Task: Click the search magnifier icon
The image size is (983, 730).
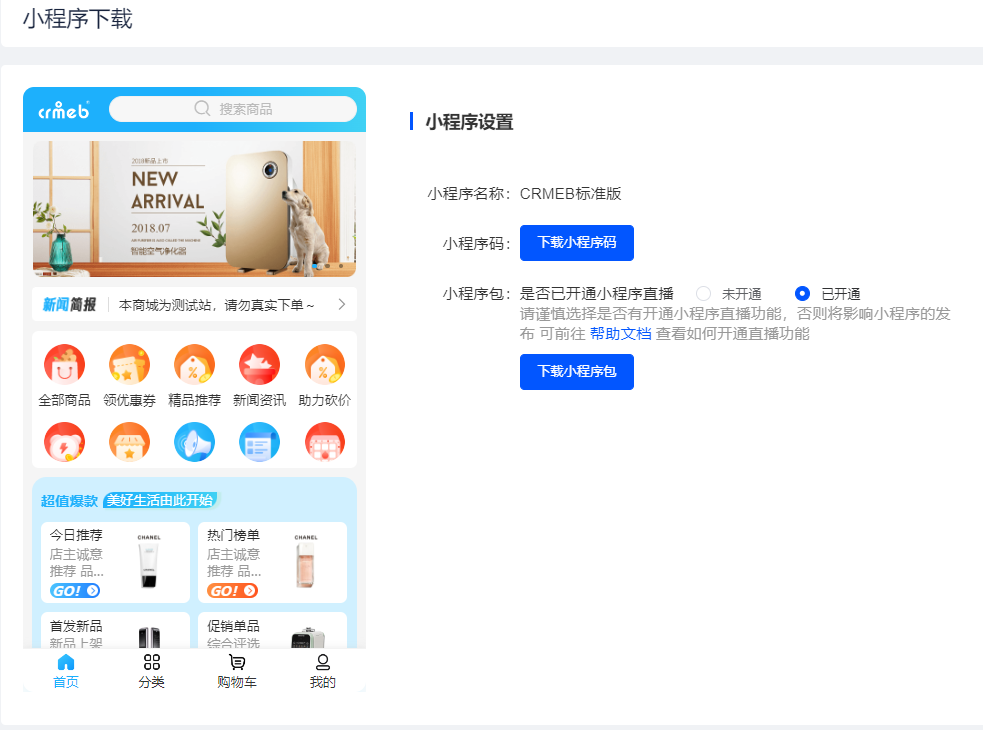Action: (202, 108)
